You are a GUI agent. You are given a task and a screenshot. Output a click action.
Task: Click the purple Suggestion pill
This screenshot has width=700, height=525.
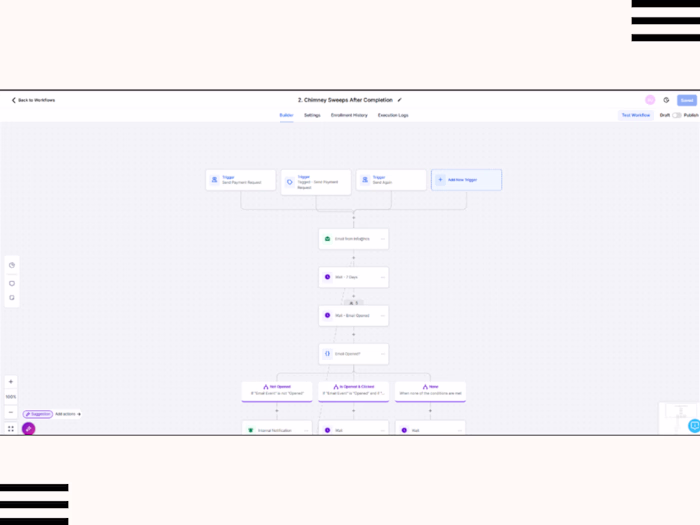38,414
